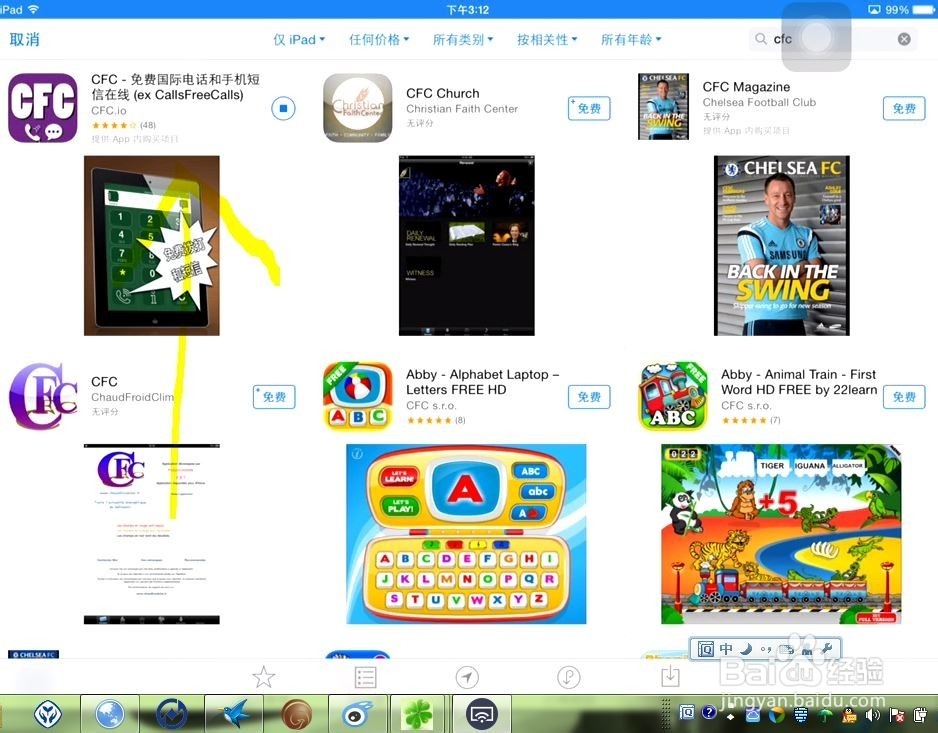This screenshot has height=733, width=938.
Task: Click the cfc search input field
Action: coord(832,39)
